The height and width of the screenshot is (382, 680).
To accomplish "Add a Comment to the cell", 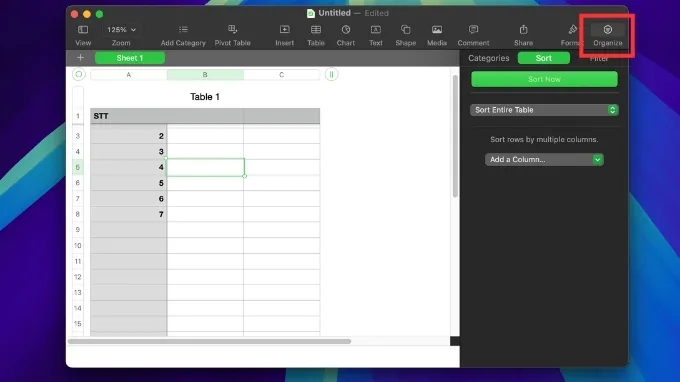I will click(x=473, y=29).
